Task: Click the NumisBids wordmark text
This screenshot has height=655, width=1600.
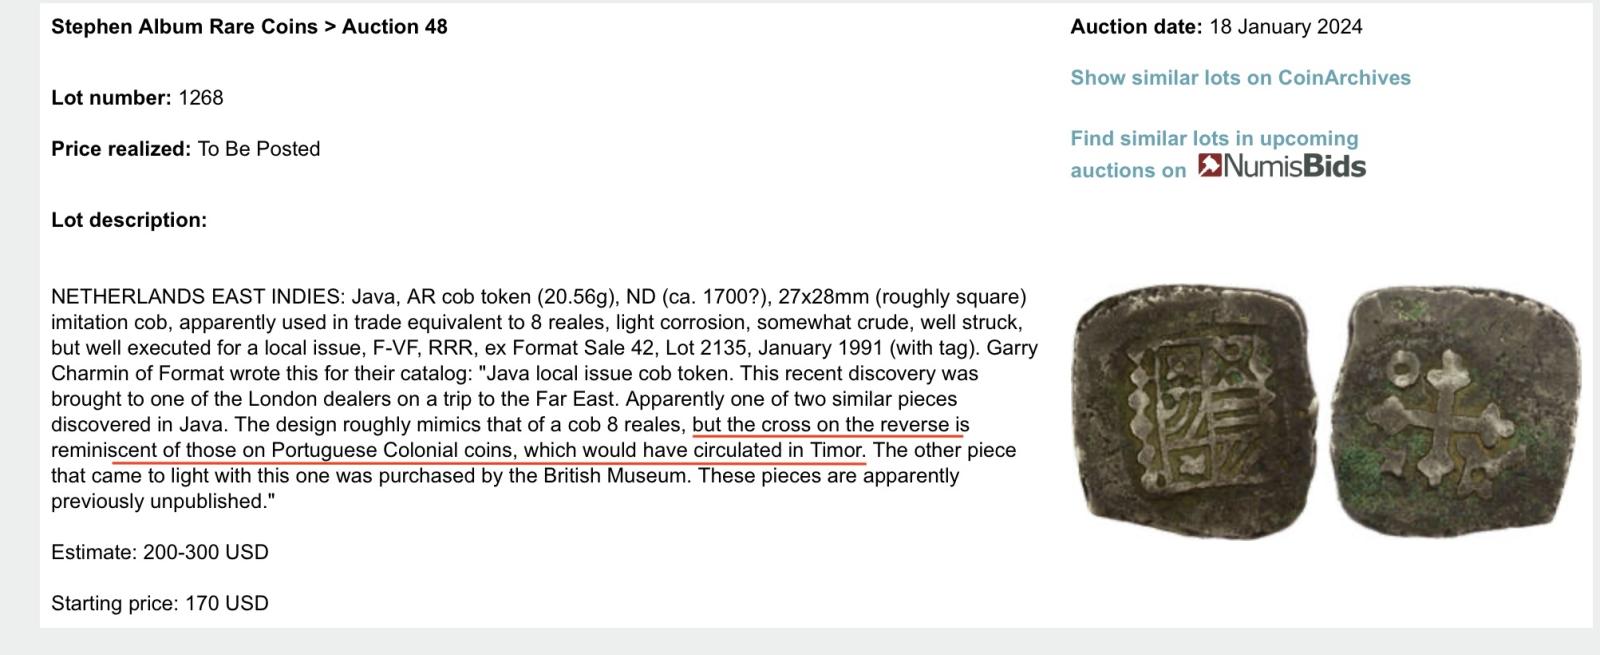Action: point(1295,166)
